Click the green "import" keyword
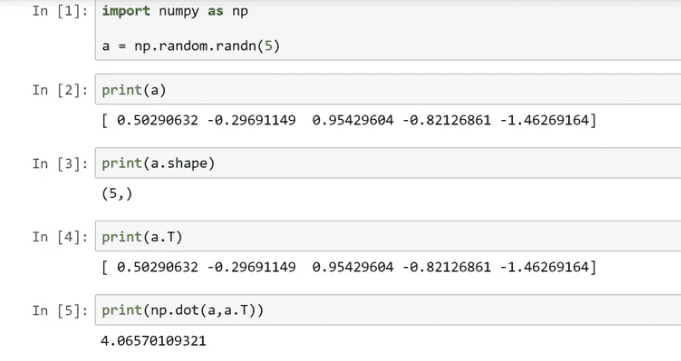This screenshot has width=681, height=361. [126, 11]
